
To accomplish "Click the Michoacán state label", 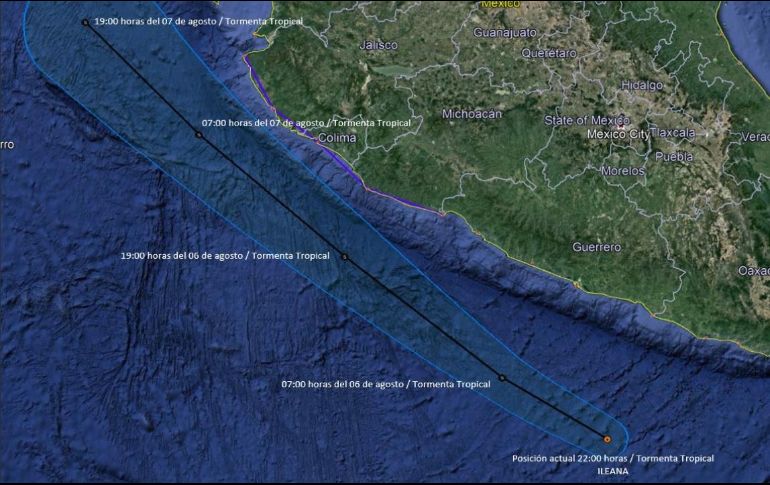I will click(x=472, y=114).
